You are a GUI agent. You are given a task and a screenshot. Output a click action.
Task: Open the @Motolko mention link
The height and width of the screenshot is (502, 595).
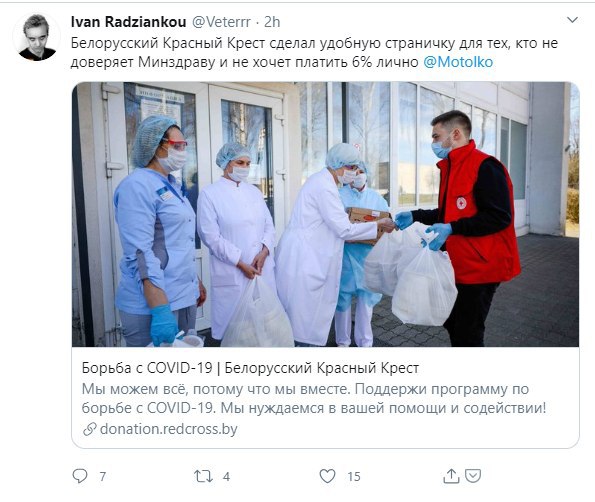[458, 62]
